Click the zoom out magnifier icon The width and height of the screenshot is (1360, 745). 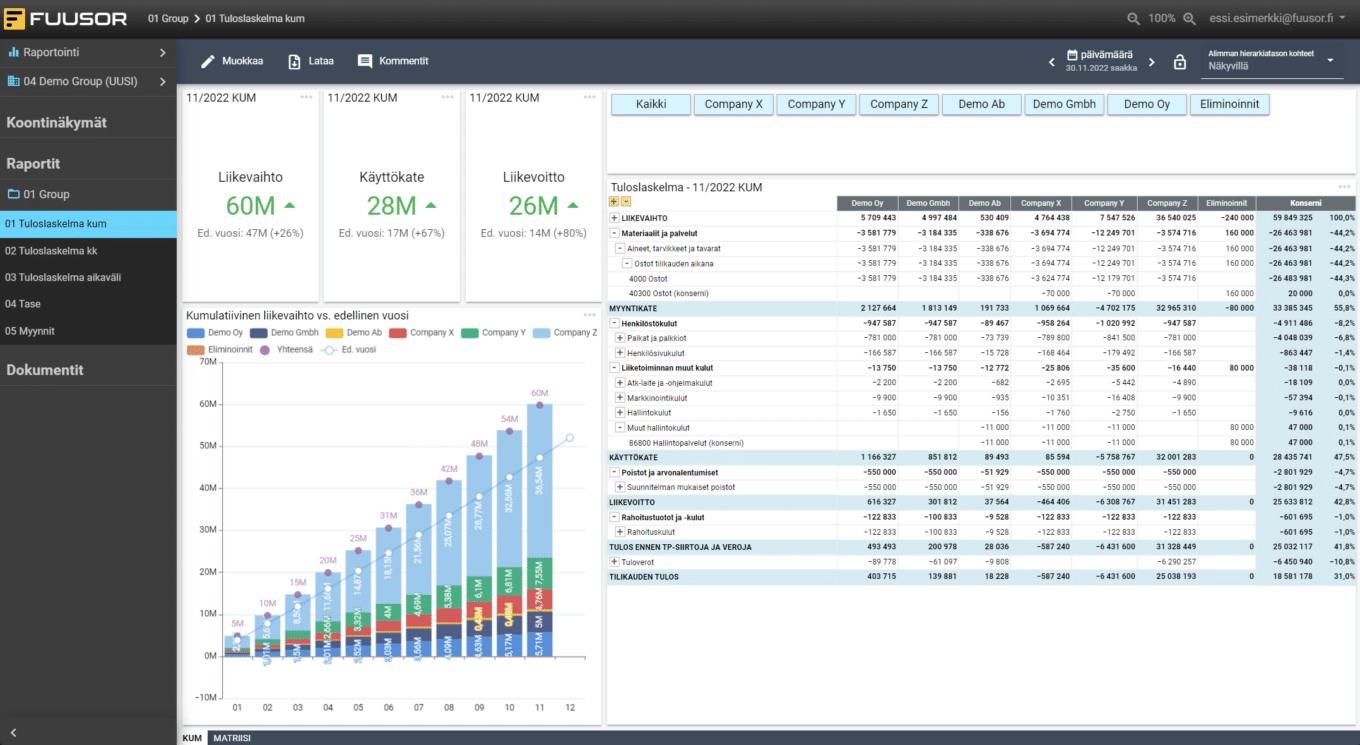[x=1133, y=19]
